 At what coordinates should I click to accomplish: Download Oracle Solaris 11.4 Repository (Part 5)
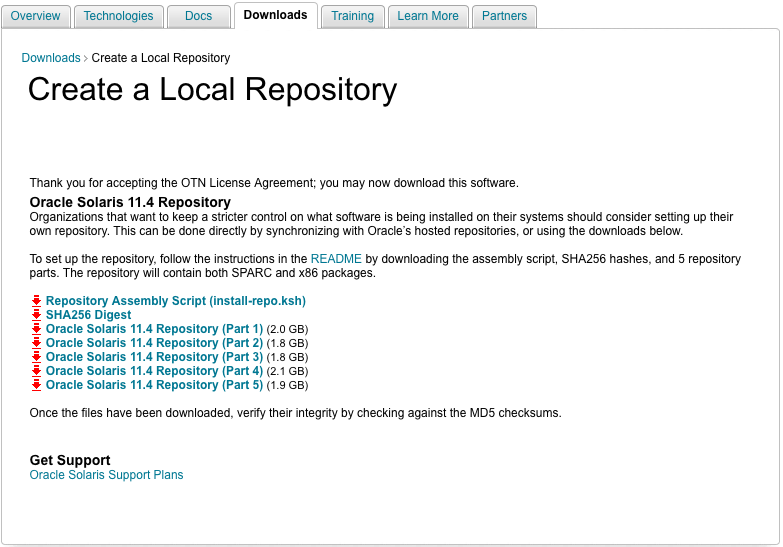(154, 385)
